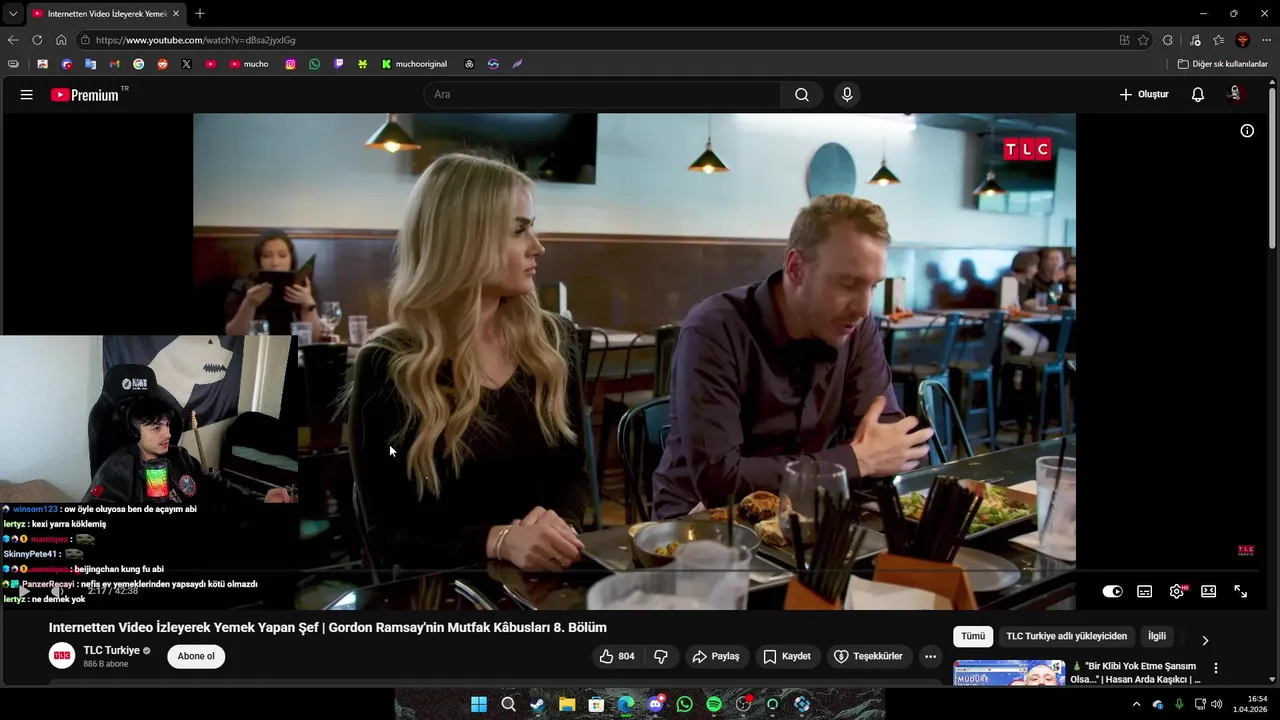Open the 'muchooriginal' Kick bookmark
Screen dimensions: 1280x720
(x=414, y=64)
